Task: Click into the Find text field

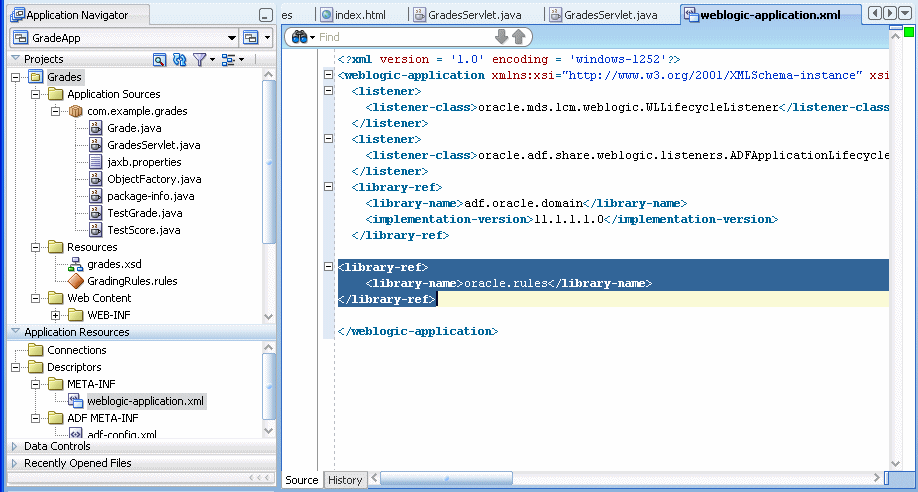Action: (404, 37)
